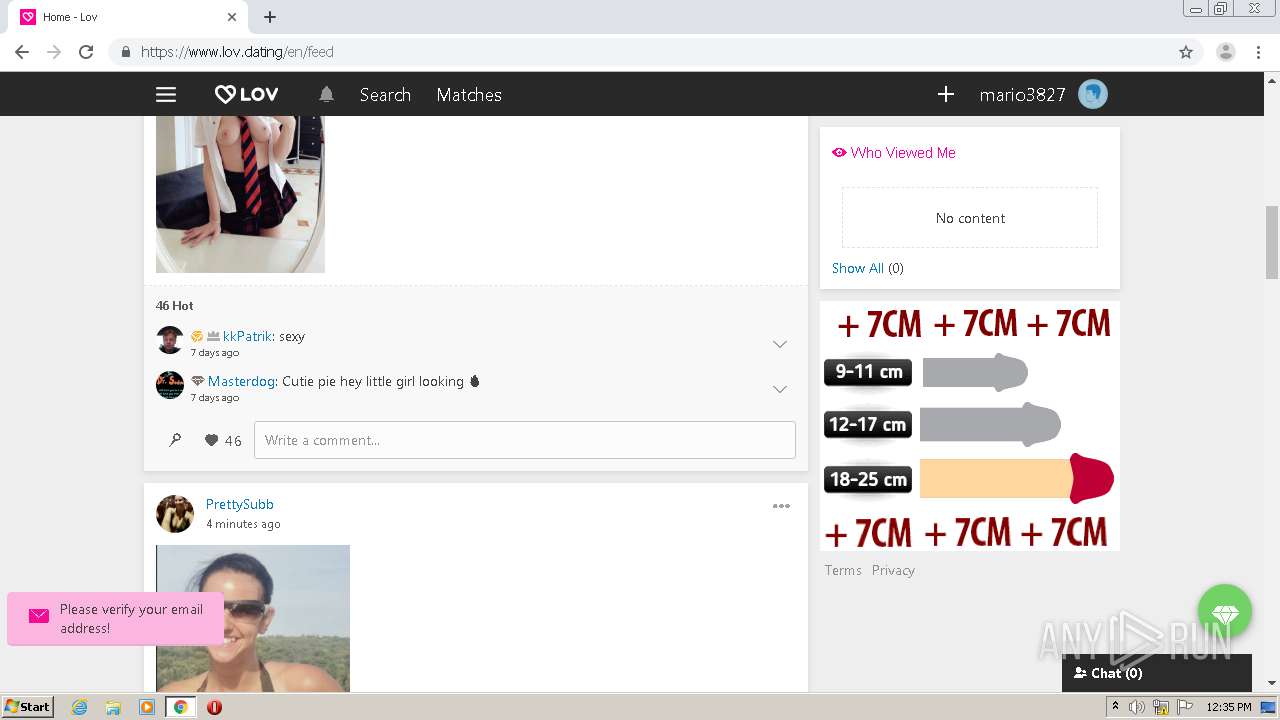This screenshot has width=1280, height=720.
Task: Click the envelope icon in verify email notice
Action: coord(39,616)
